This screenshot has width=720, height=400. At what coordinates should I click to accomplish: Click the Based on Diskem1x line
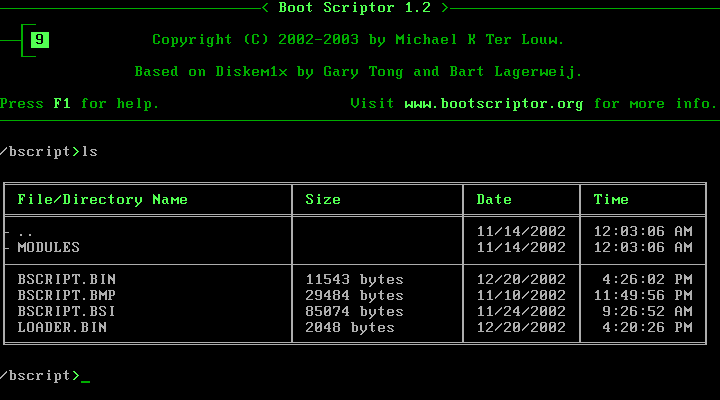pos(358,72)
